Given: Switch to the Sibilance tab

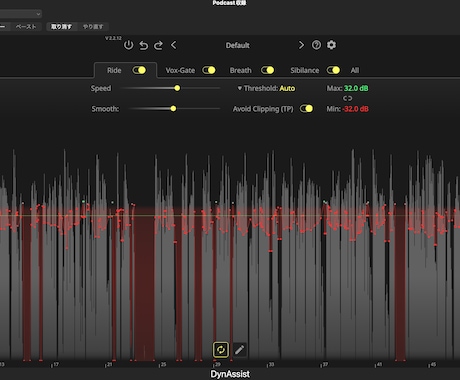Looking at the screenshot, I should [x=304, y=70].
